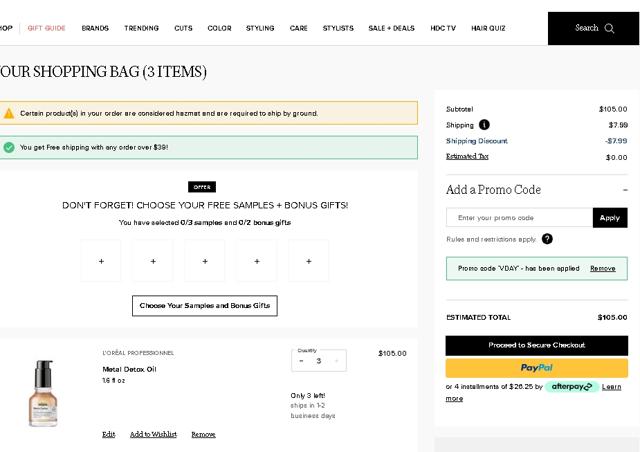Click the 'Only 3 left!' stock notice
The width and height of the screenshot is (640, 452).
click(x=308, y=395)
